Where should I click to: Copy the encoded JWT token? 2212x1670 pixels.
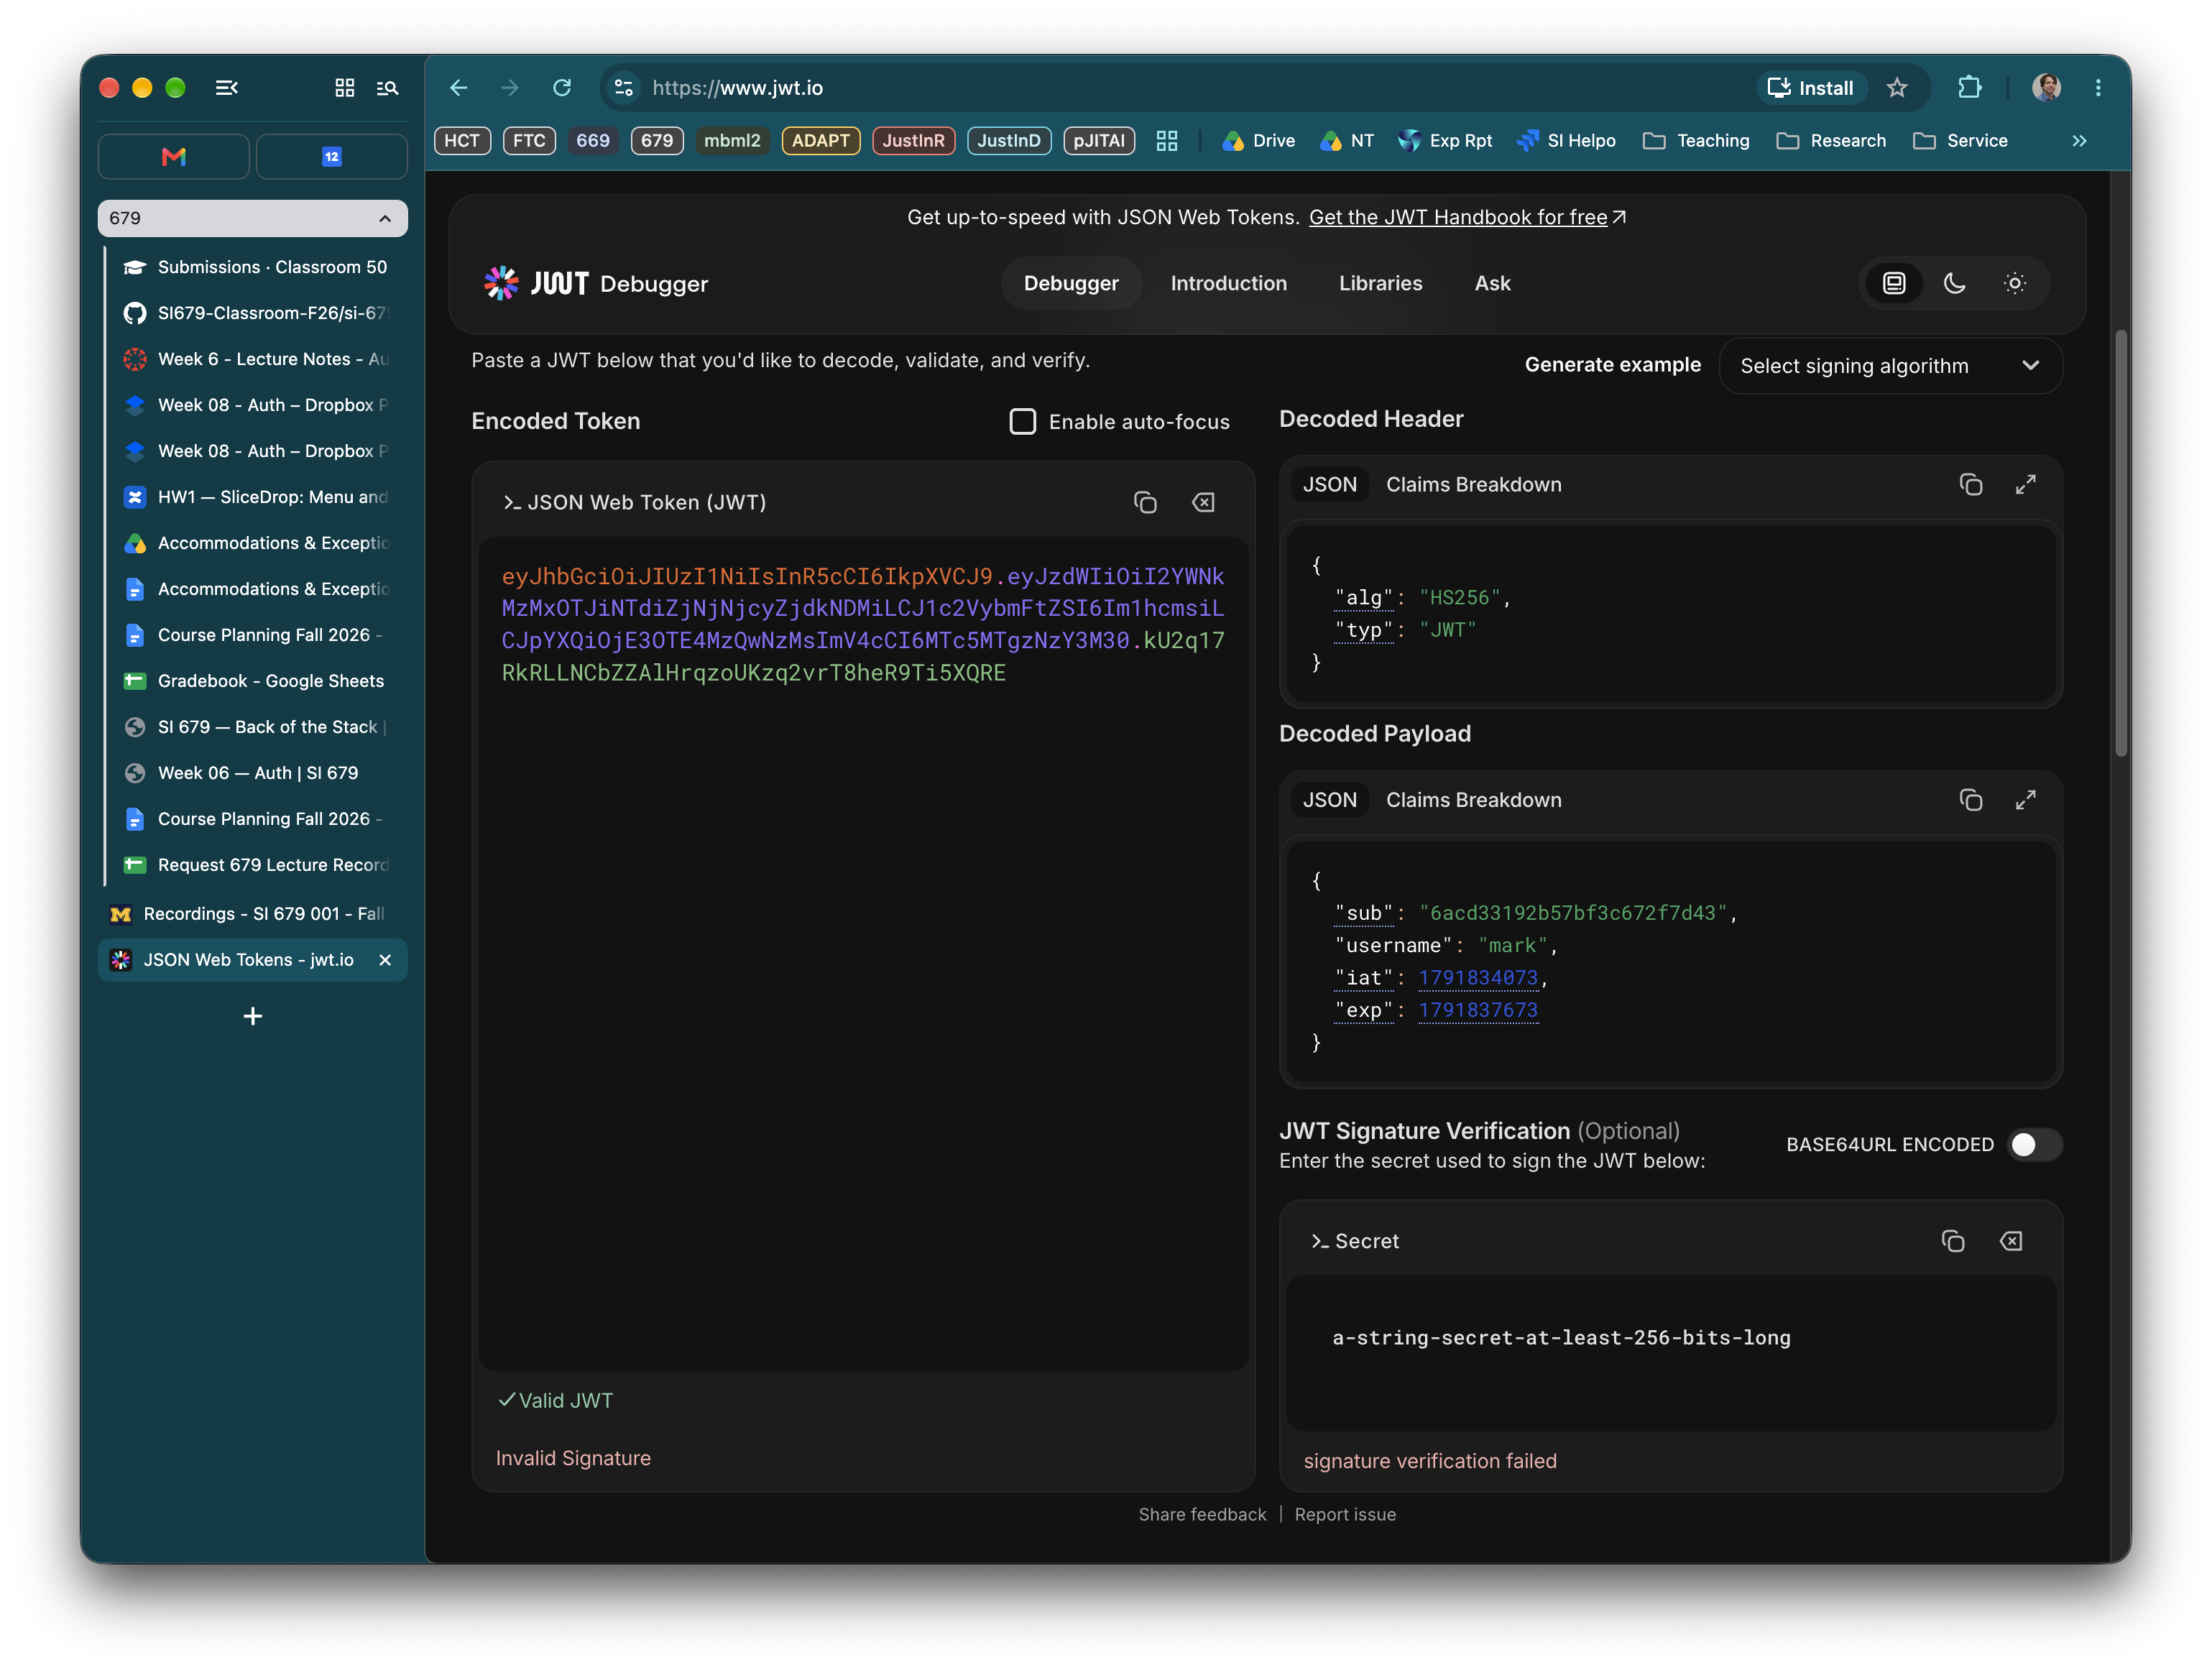pyautogui.click(x=1145, y=502)
